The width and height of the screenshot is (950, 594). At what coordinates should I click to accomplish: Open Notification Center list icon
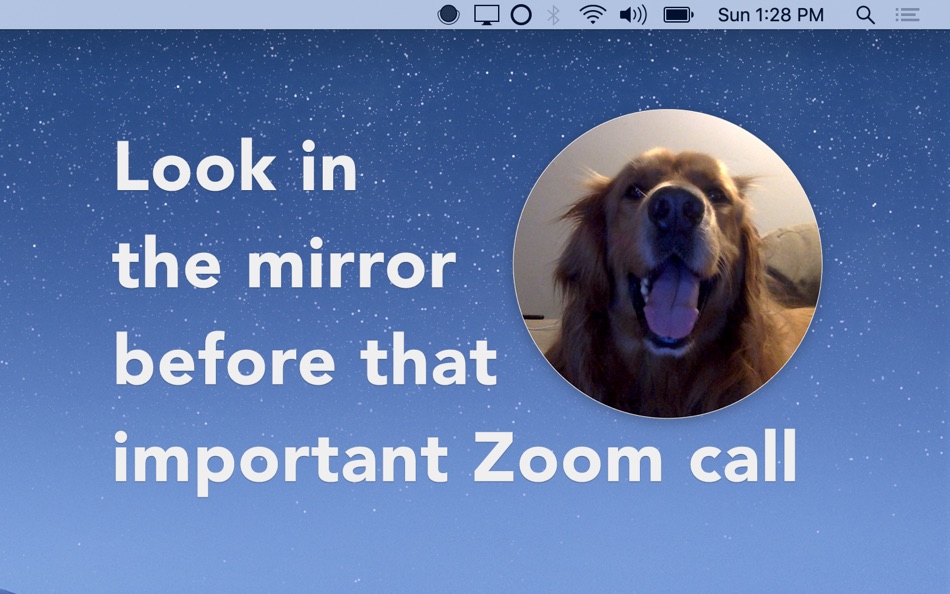(908, 15)
